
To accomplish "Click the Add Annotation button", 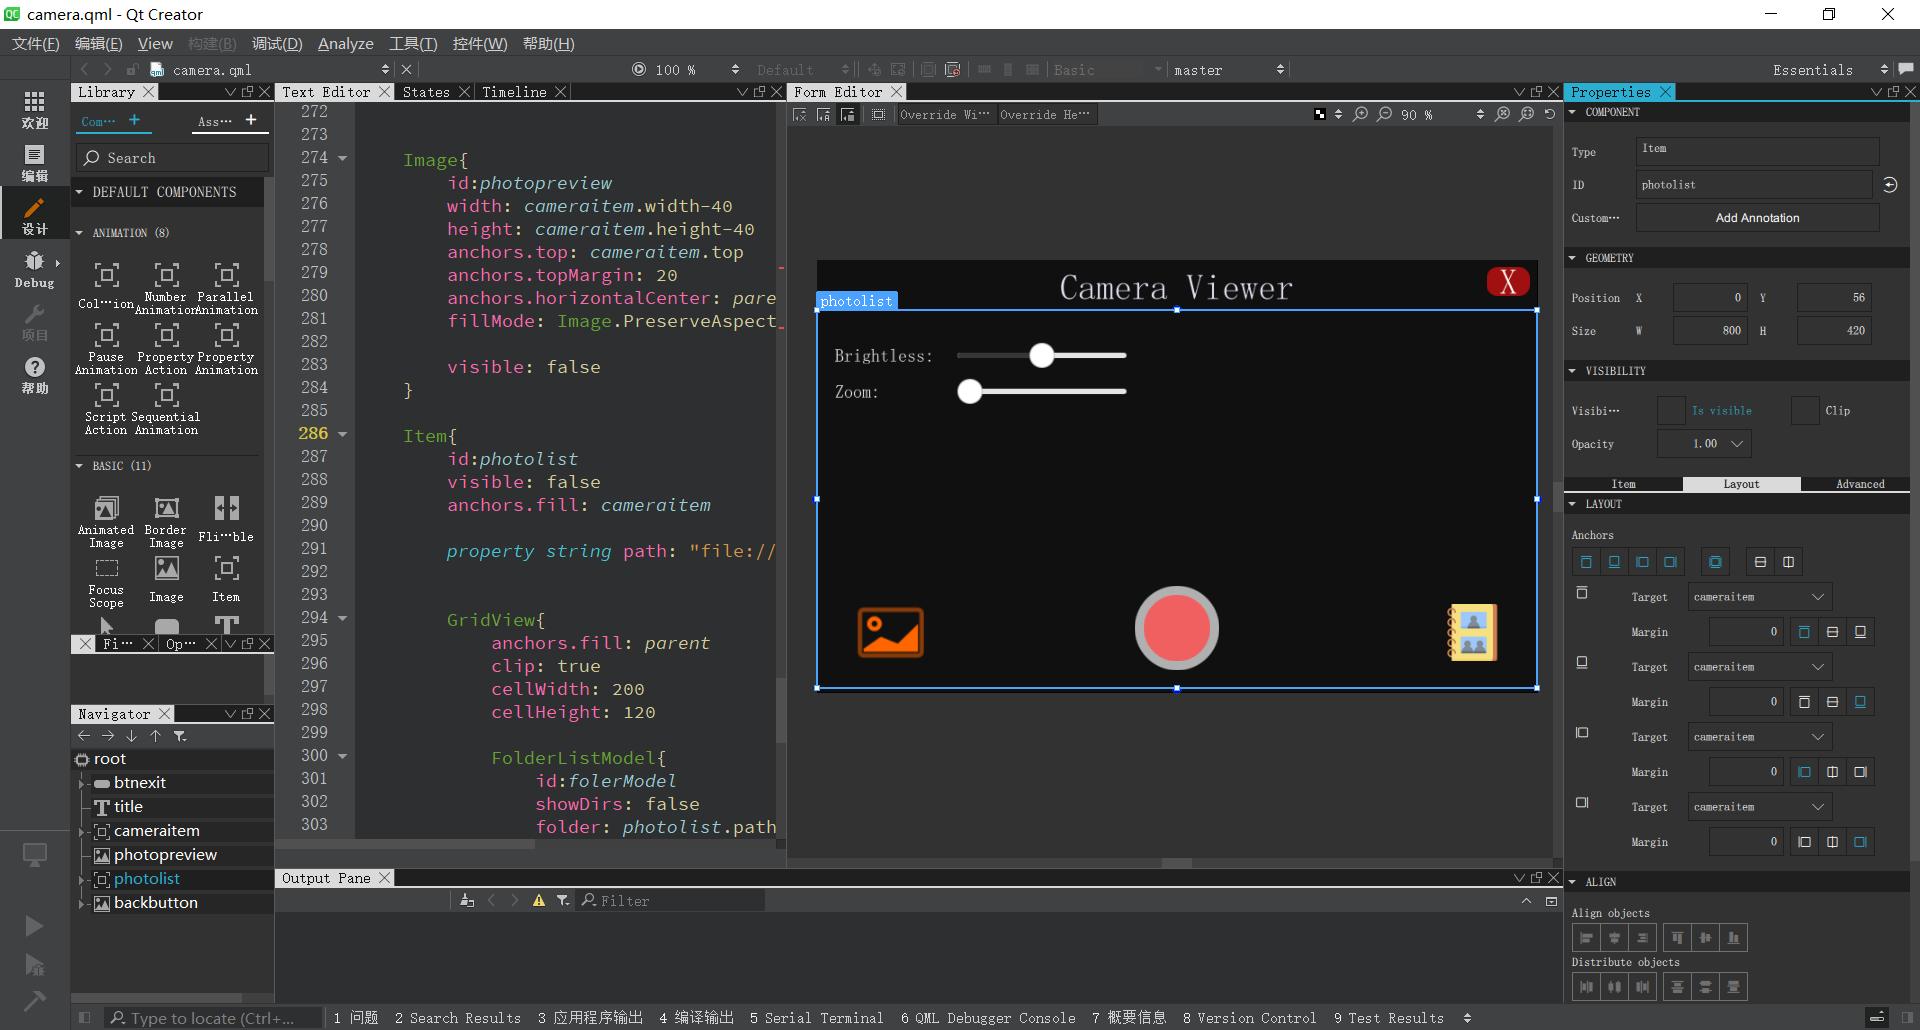I will [x=1757, y=217].
